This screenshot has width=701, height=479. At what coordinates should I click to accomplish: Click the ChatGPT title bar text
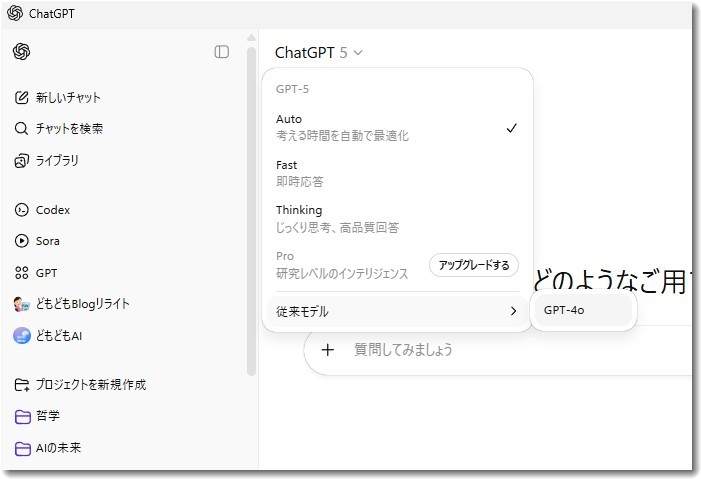[x=52, y=14]
